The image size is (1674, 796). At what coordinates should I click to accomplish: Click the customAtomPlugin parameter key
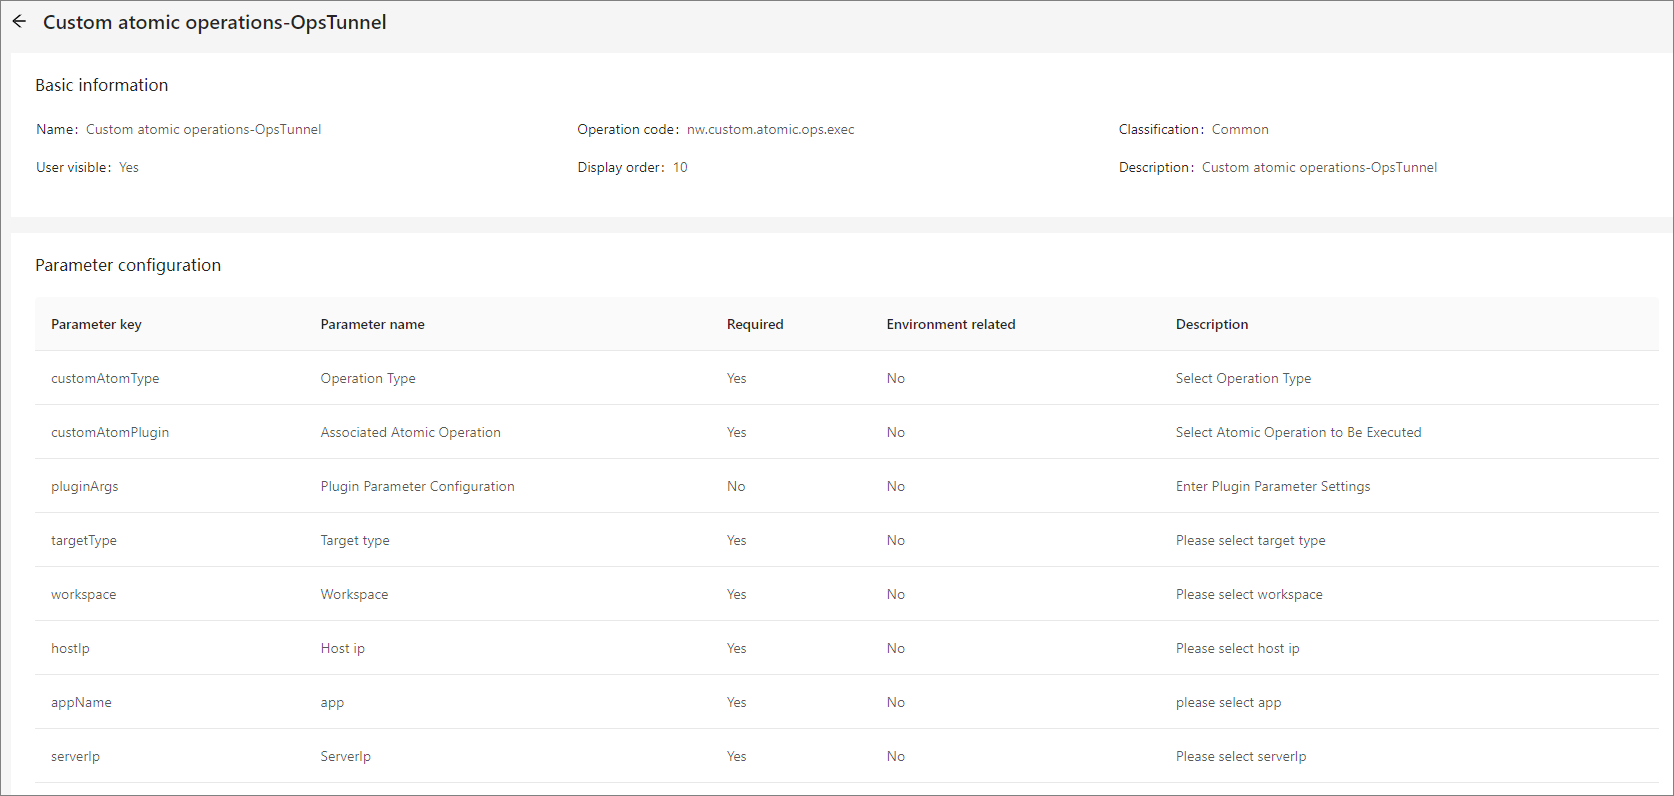tap(110, 432)
